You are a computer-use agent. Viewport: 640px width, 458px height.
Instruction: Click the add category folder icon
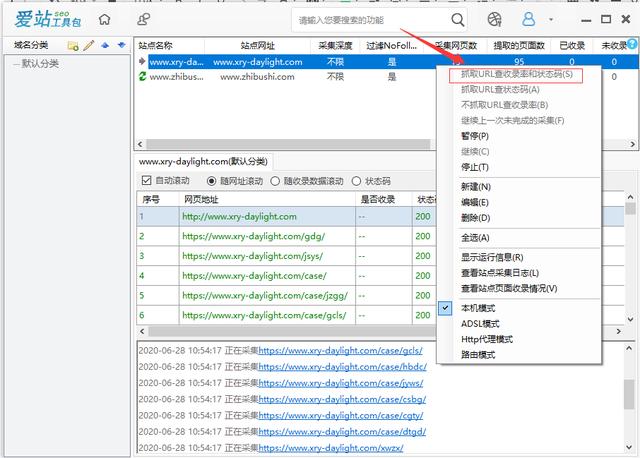[x=73, y=45]
